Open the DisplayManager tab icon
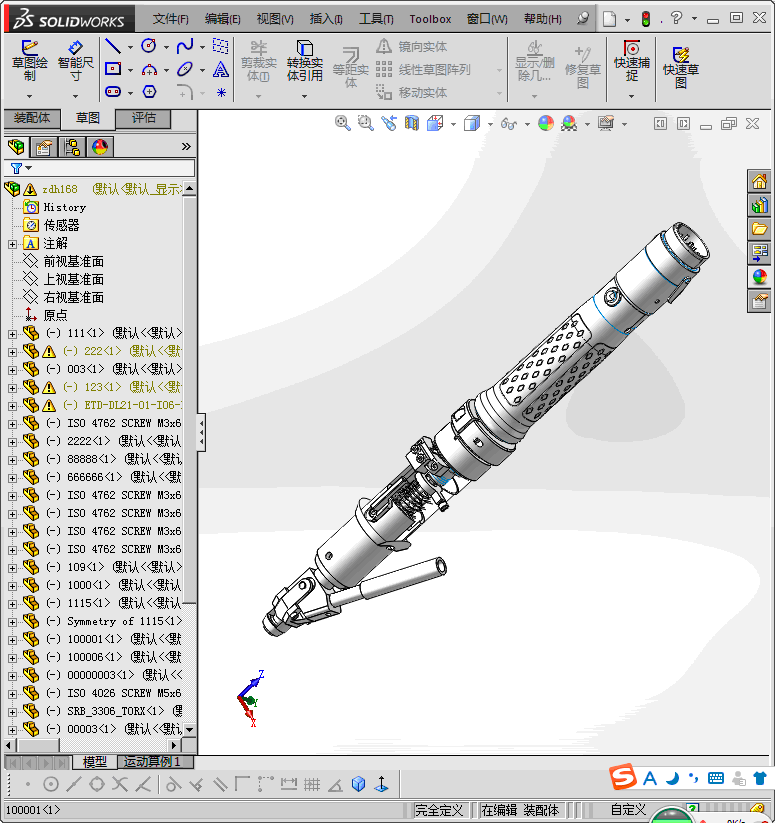This screenshot has height=823, width=775. click(x=100, y=147)
